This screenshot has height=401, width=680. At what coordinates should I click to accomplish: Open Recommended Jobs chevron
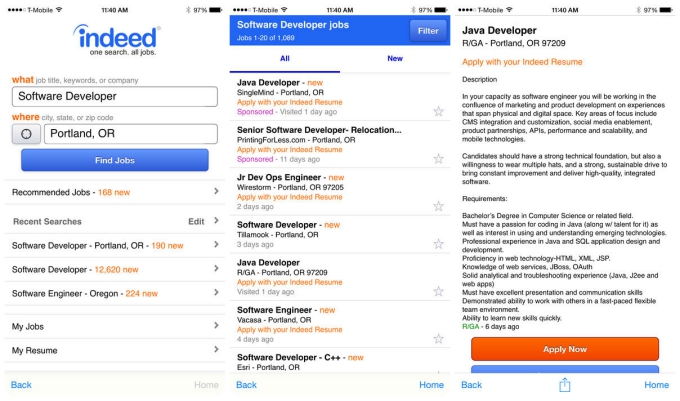216,191
